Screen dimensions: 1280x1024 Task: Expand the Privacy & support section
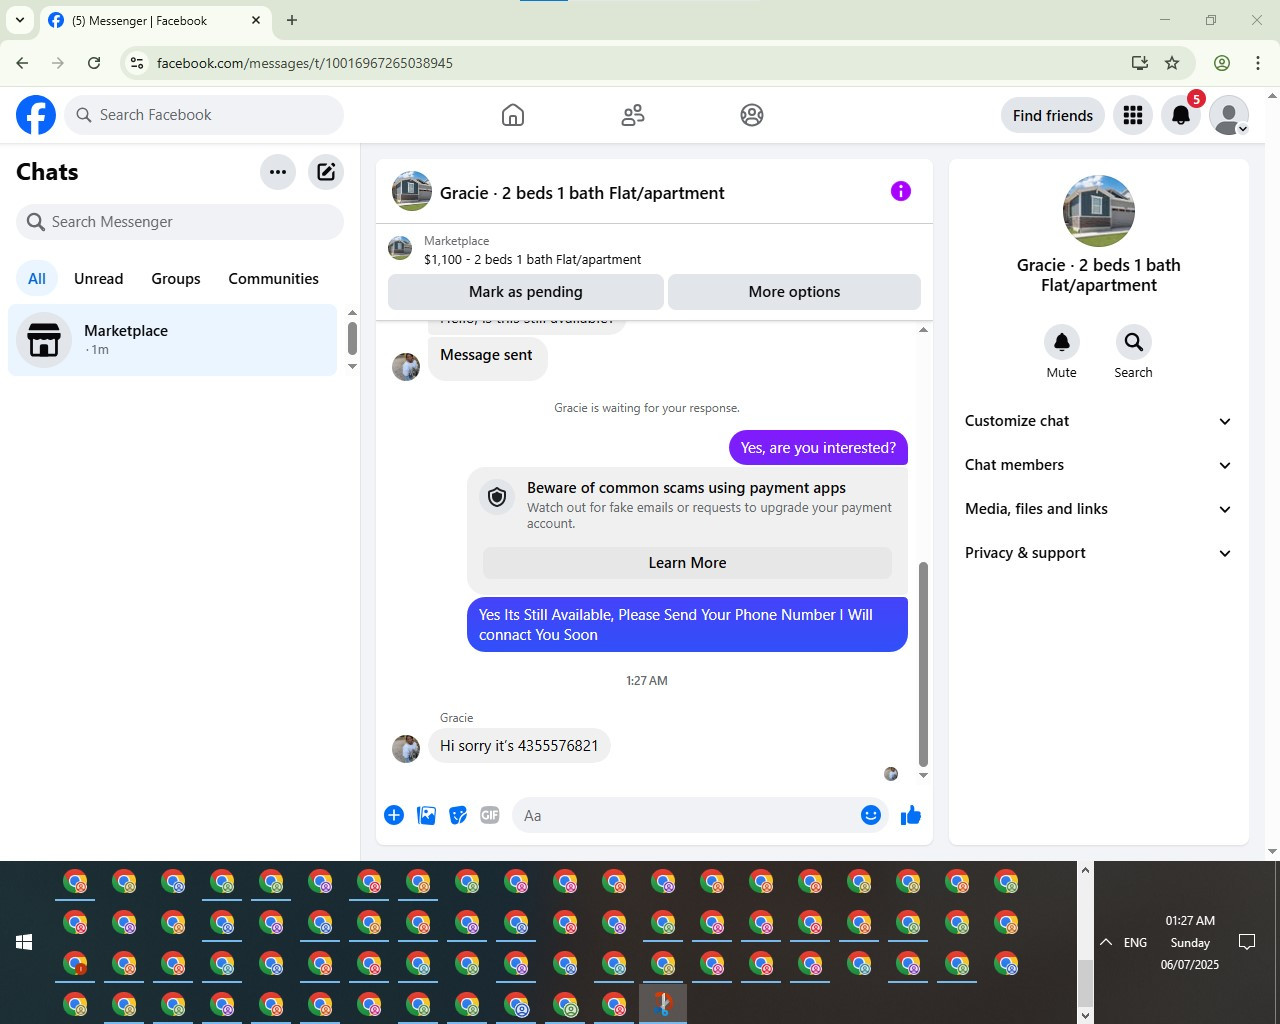1098,553
